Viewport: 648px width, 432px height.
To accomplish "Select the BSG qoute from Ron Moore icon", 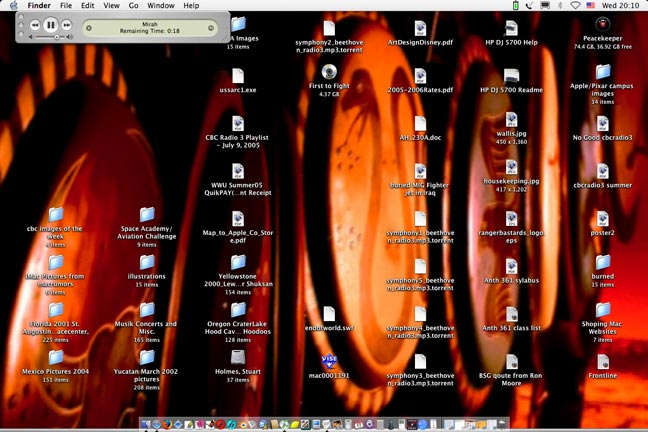I will 511,362.
